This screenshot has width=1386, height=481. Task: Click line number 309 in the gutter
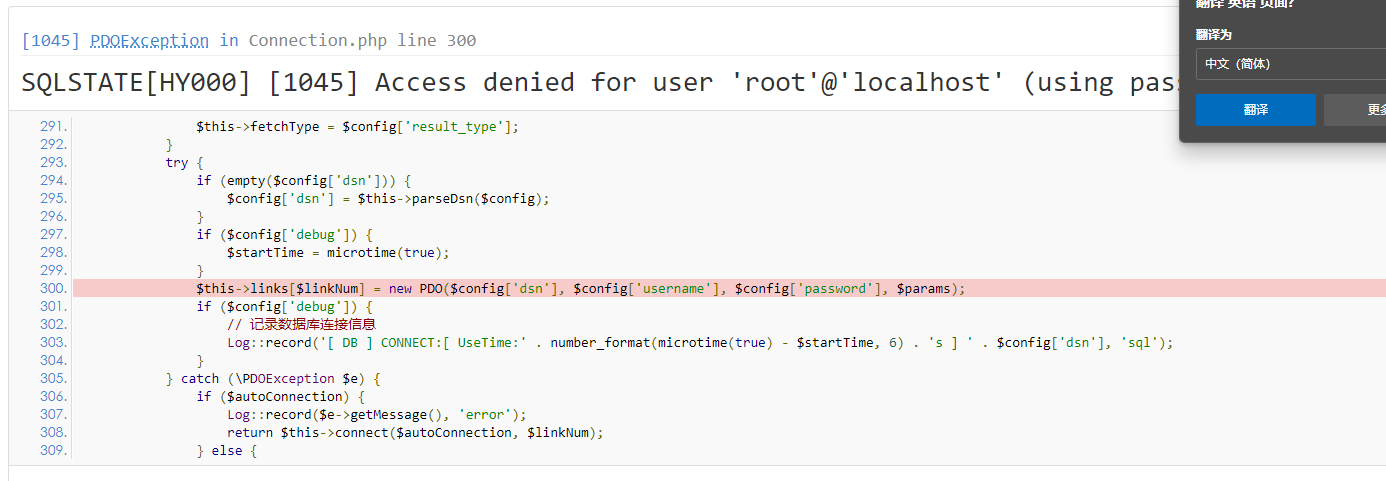click(x=54, y=450)
